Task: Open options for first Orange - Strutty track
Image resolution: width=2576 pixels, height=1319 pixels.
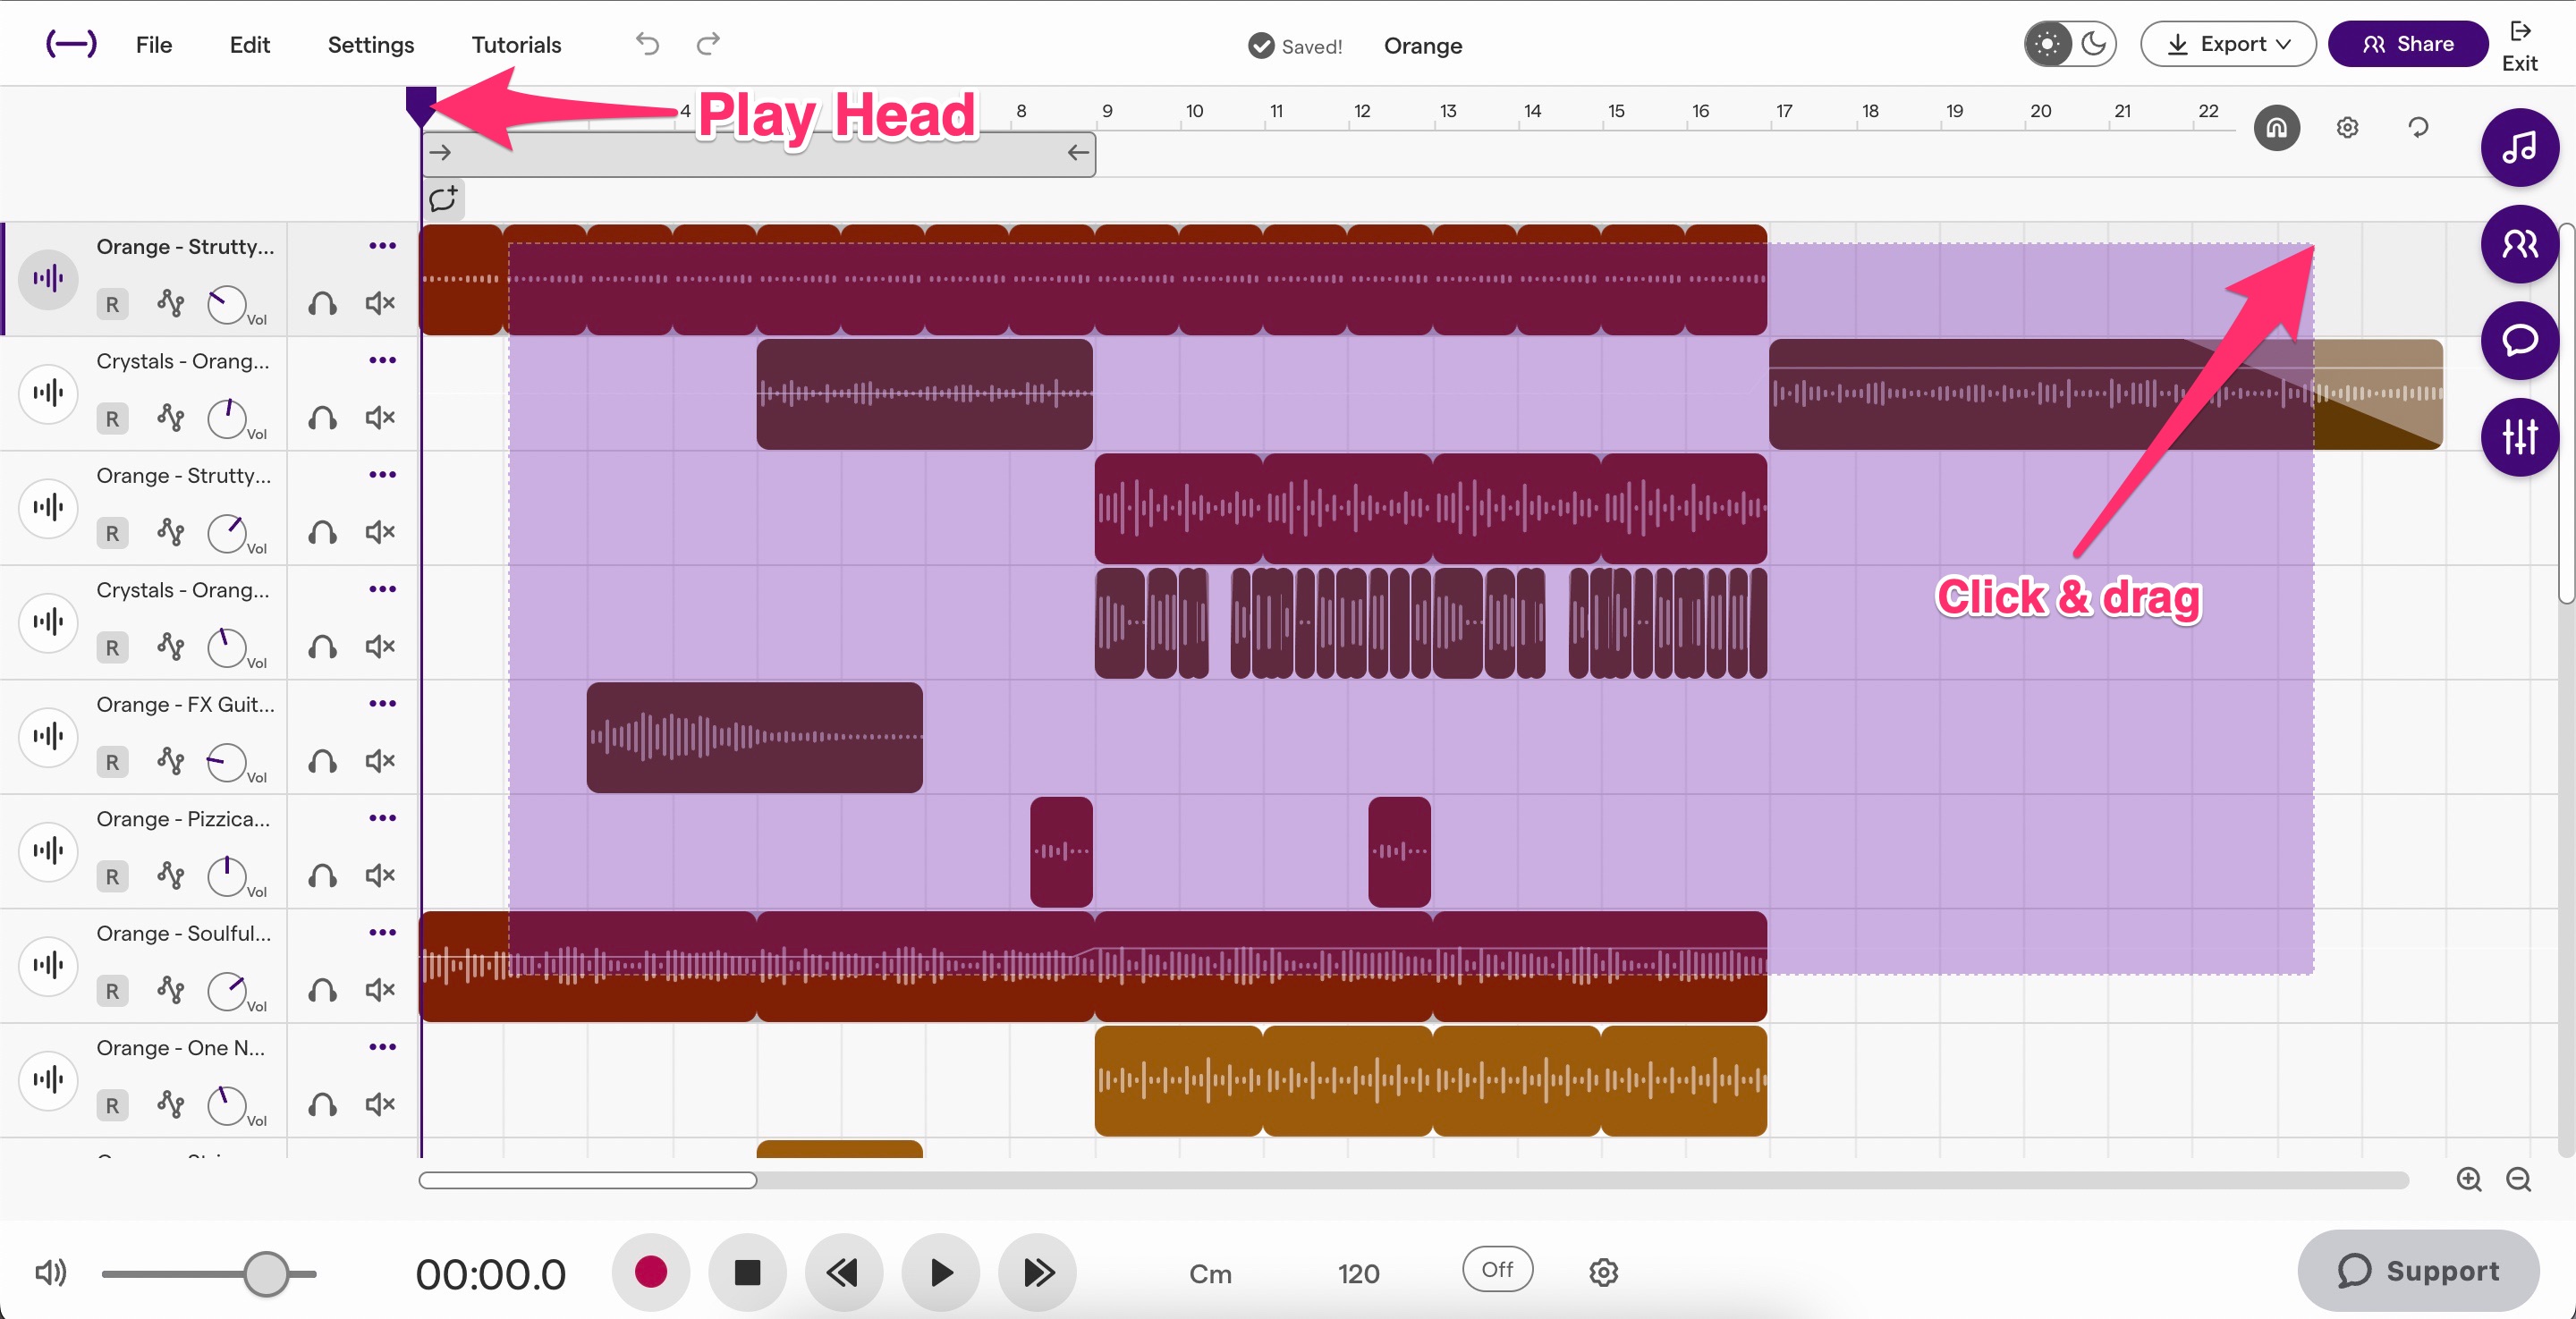Action: tap(382, 246)
